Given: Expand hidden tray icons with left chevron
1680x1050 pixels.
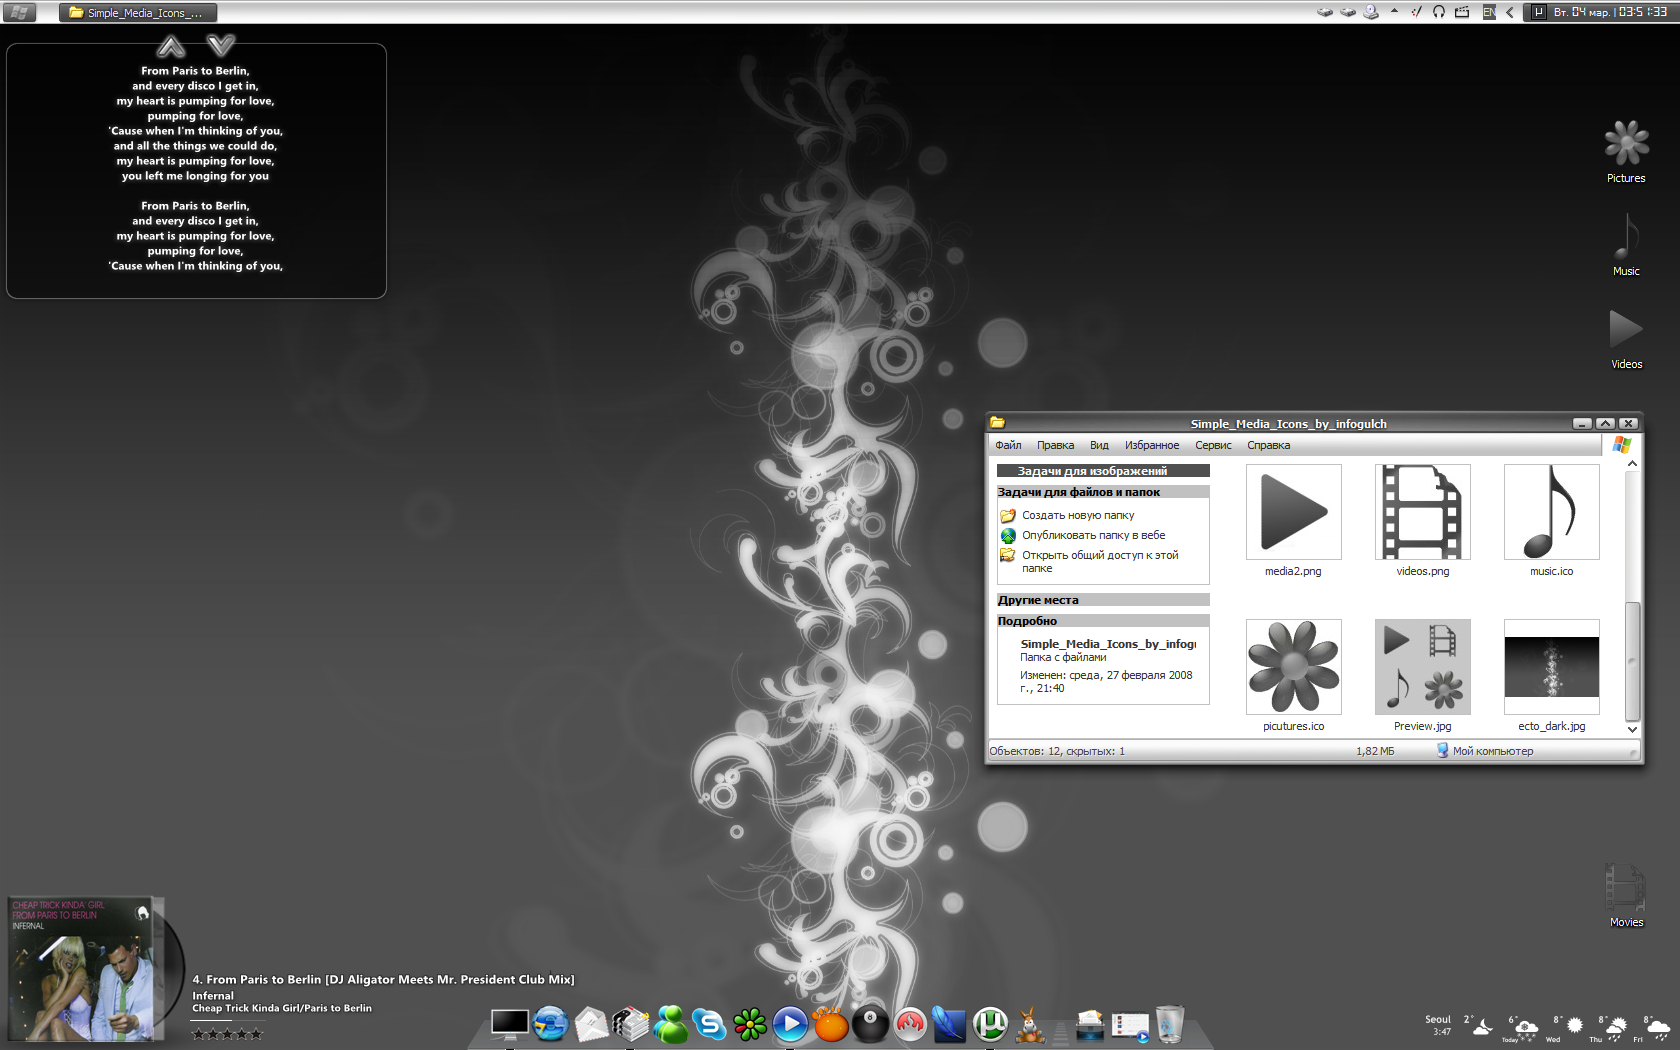Looking at the screenshot, I should tap(1509, 12).
